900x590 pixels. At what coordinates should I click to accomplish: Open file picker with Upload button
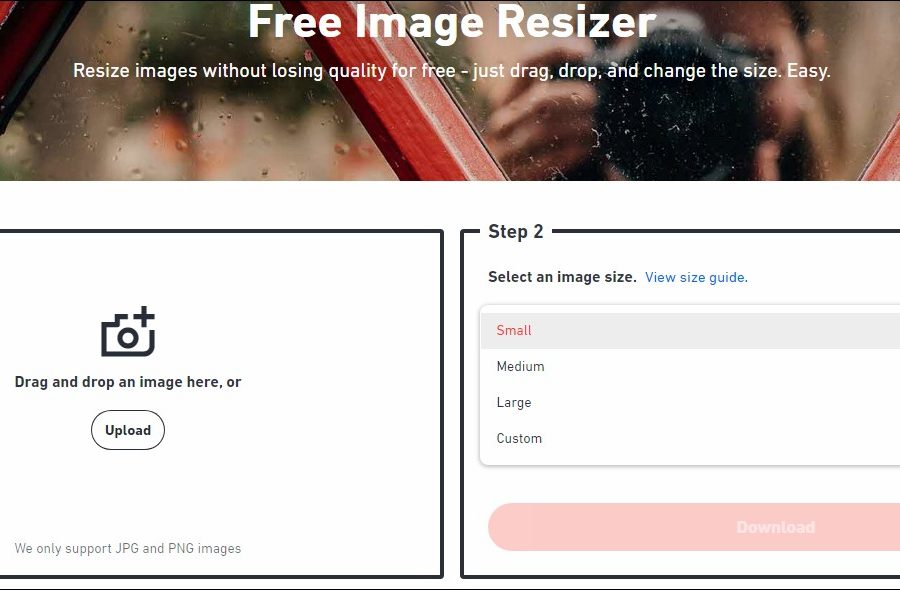coord(128,430)
